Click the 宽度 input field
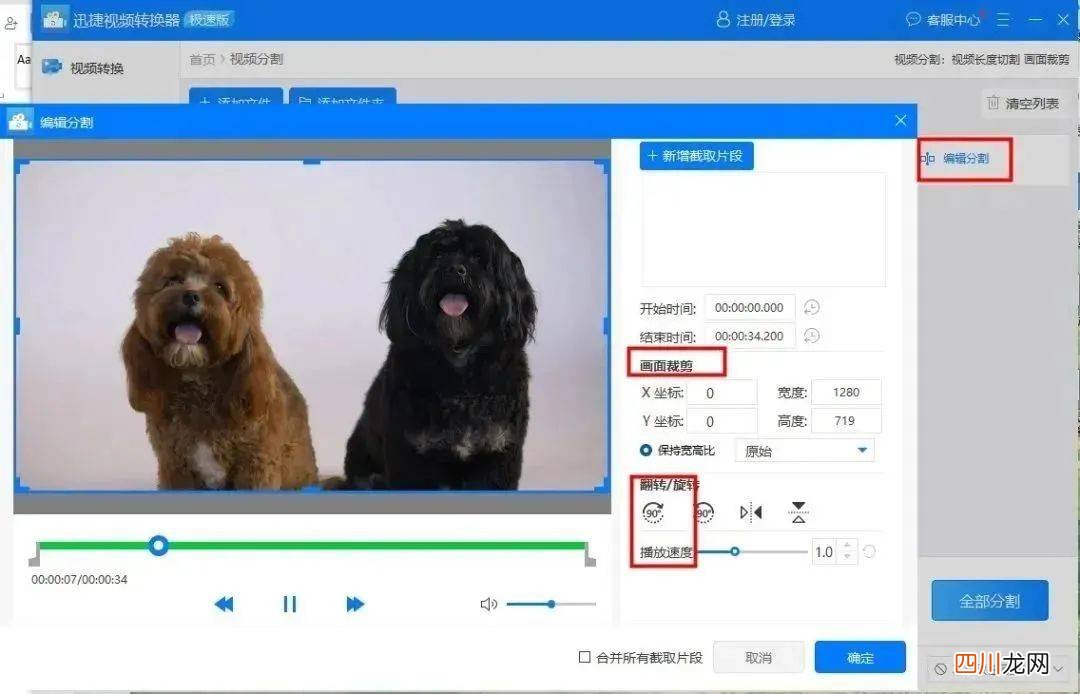 (x=847, y=392)
